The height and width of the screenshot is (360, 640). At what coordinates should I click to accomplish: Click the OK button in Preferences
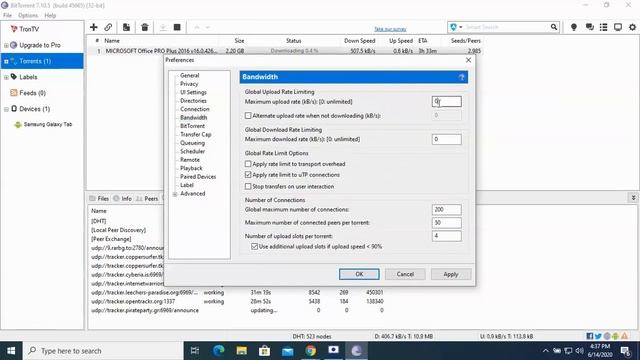pos(359,274)
